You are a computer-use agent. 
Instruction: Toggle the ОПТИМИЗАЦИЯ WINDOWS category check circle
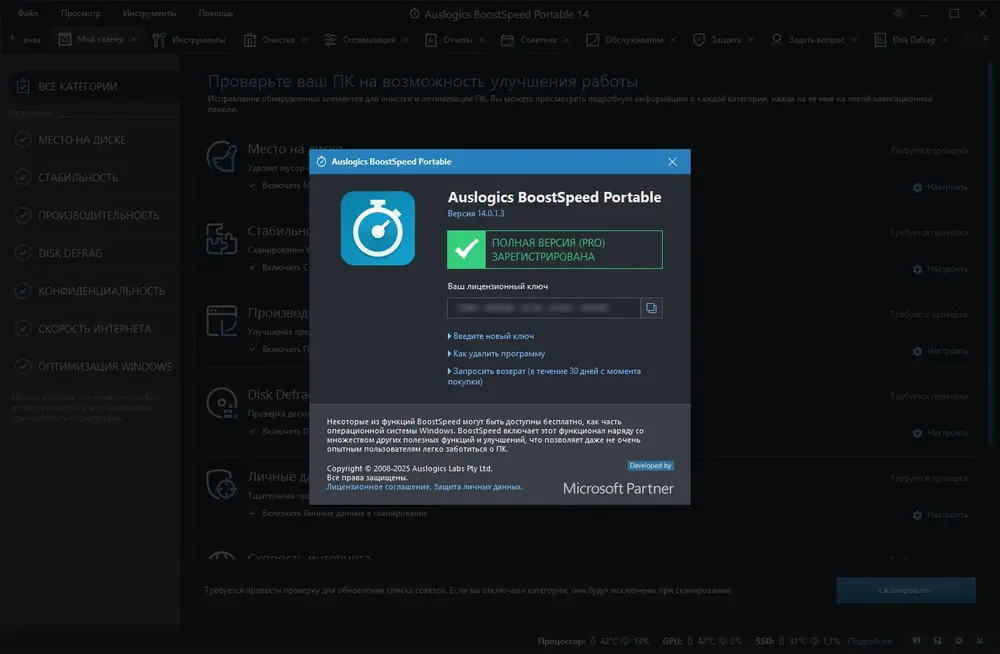pyautogui.click(x=23, y=366)
